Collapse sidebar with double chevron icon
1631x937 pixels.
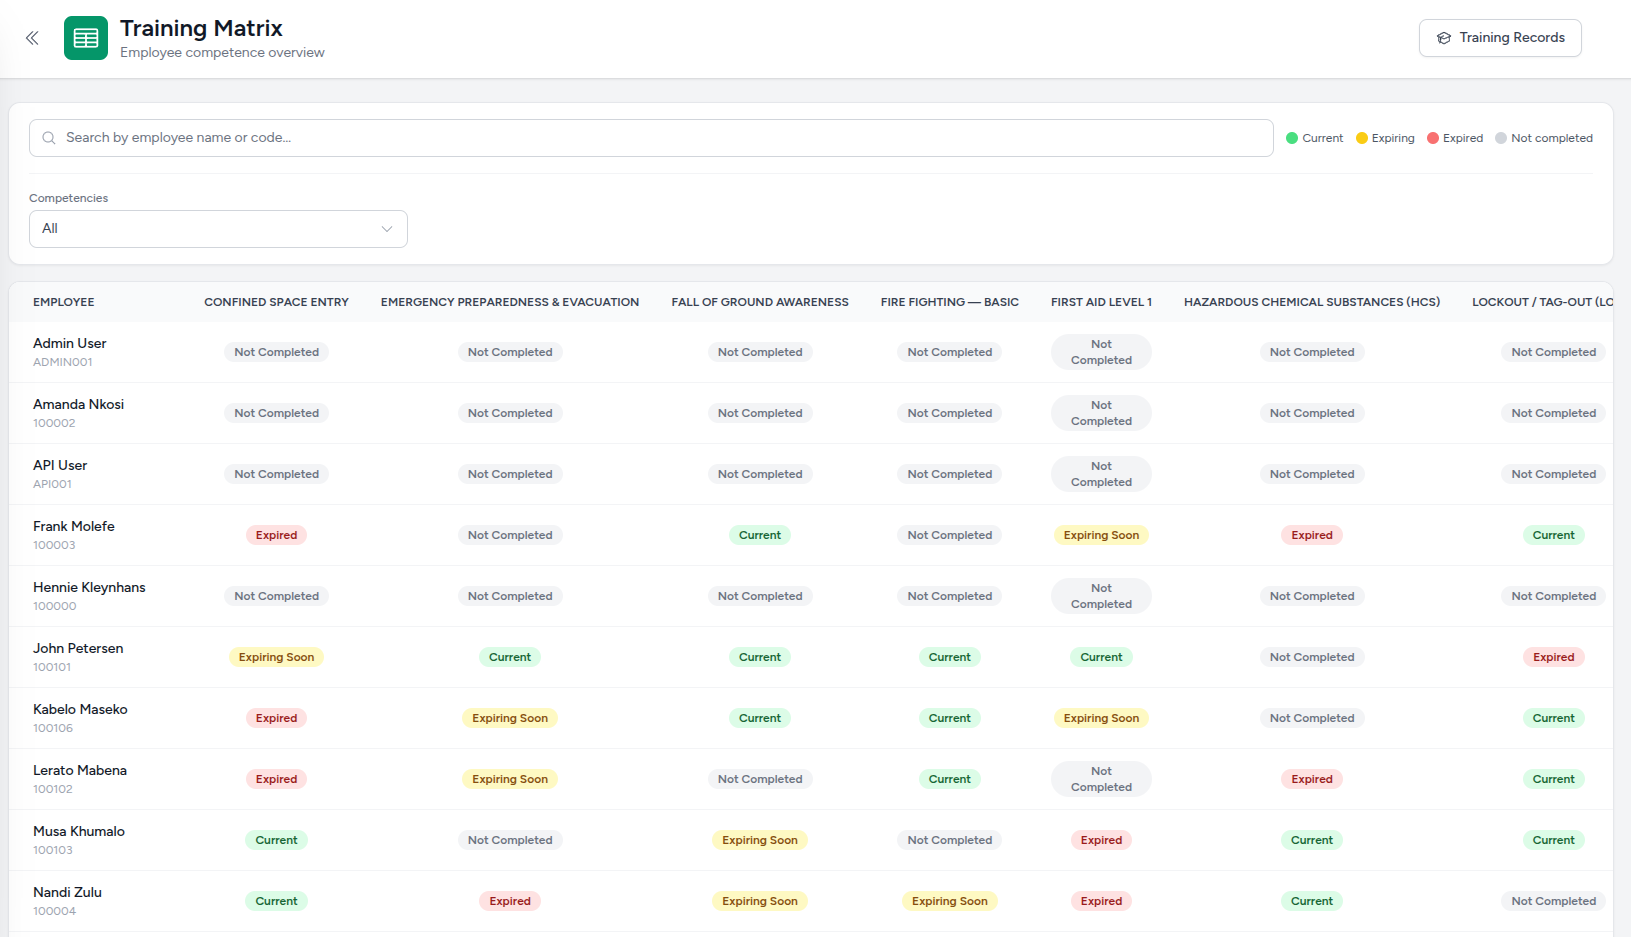32,38
